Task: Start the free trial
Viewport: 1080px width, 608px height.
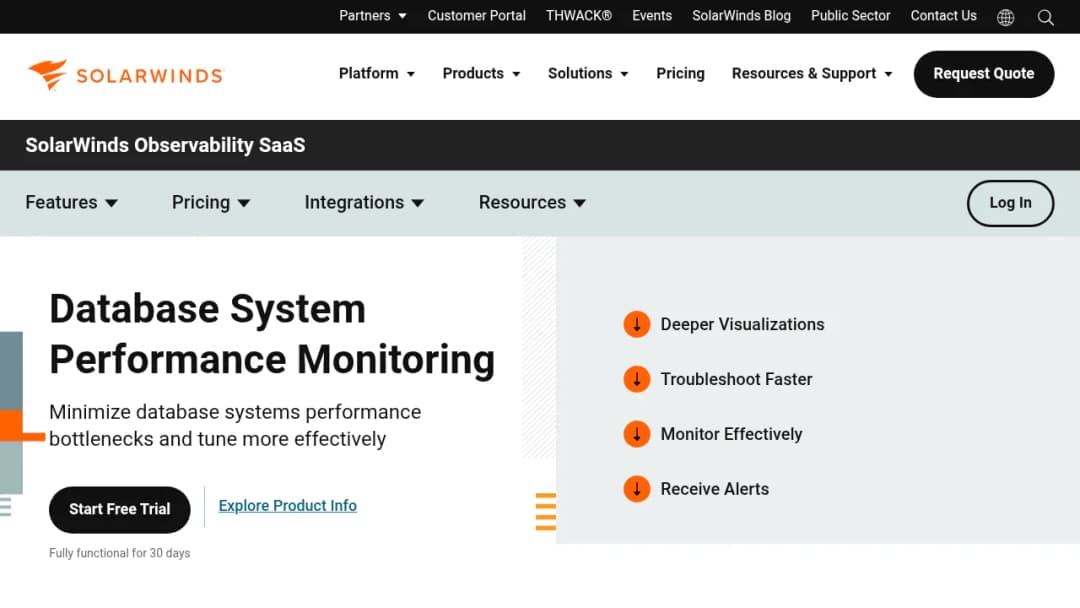Action: click(x=120, y=510)
